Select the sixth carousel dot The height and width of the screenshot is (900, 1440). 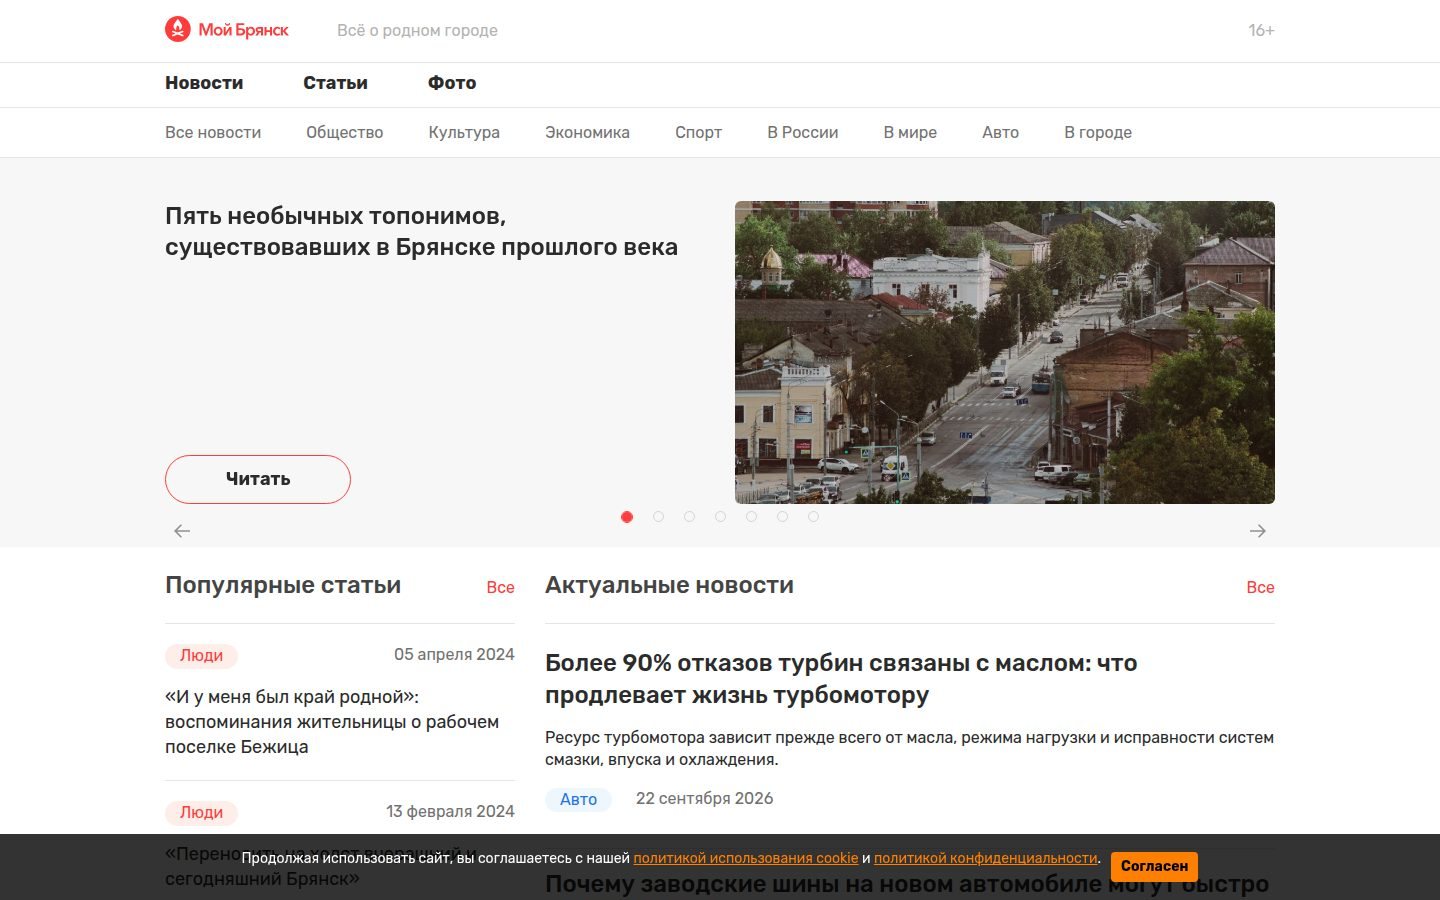pos(782,517)
